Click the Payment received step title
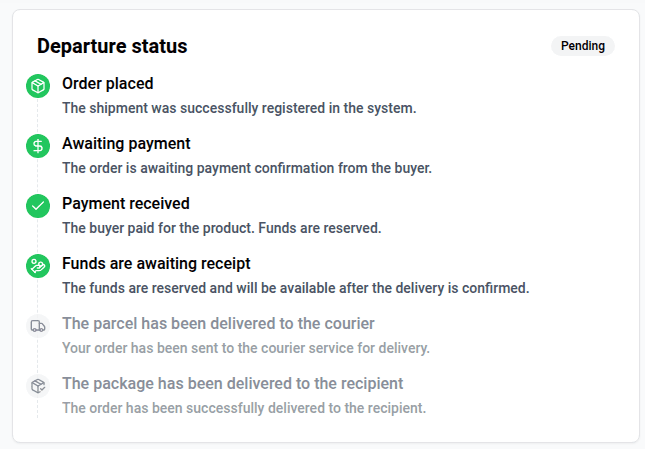This screenshot has height=449, width=645. pos(126,204)
